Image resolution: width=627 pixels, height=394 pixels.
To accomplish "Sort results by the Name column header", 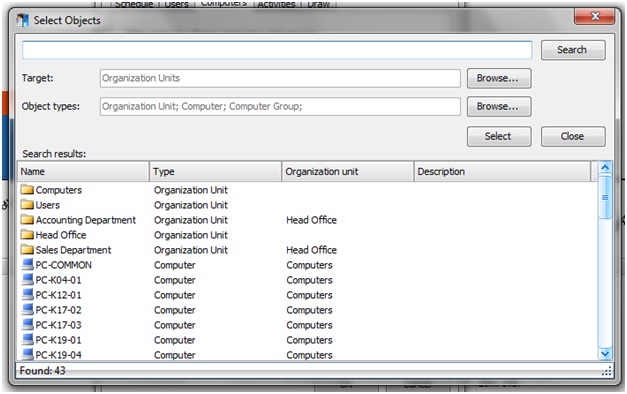I will point(83,172).
